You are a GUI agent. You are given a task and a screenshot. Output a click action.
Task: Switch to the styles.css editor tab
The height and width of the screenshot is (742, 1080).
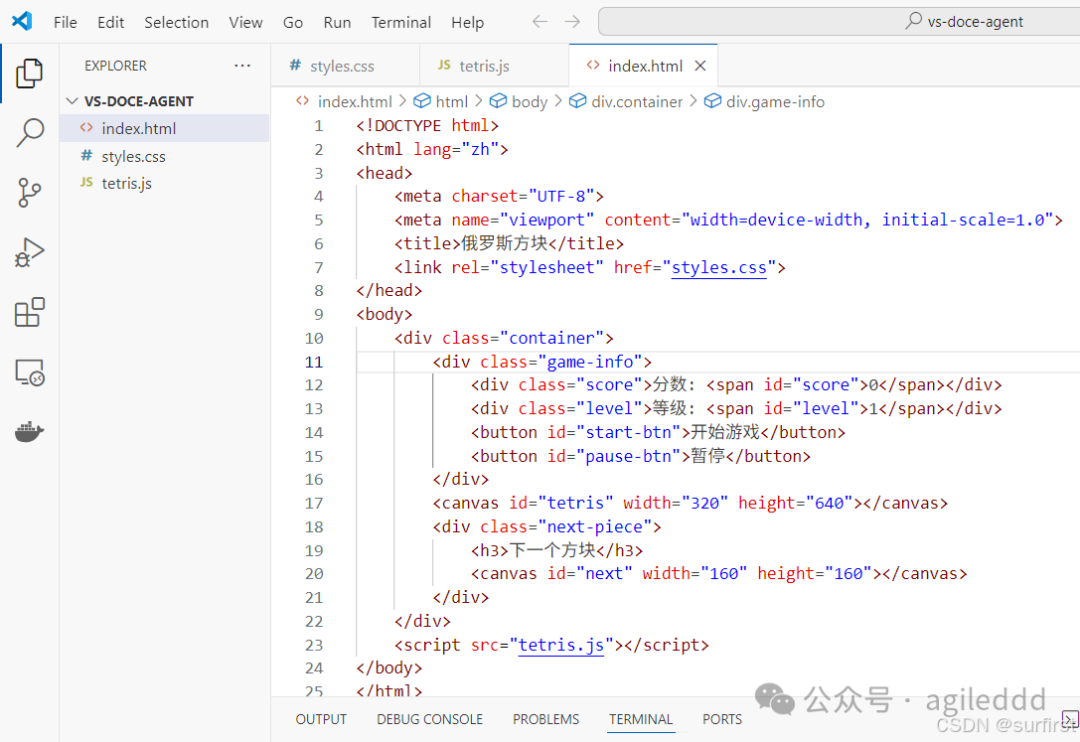pos(345,65)
